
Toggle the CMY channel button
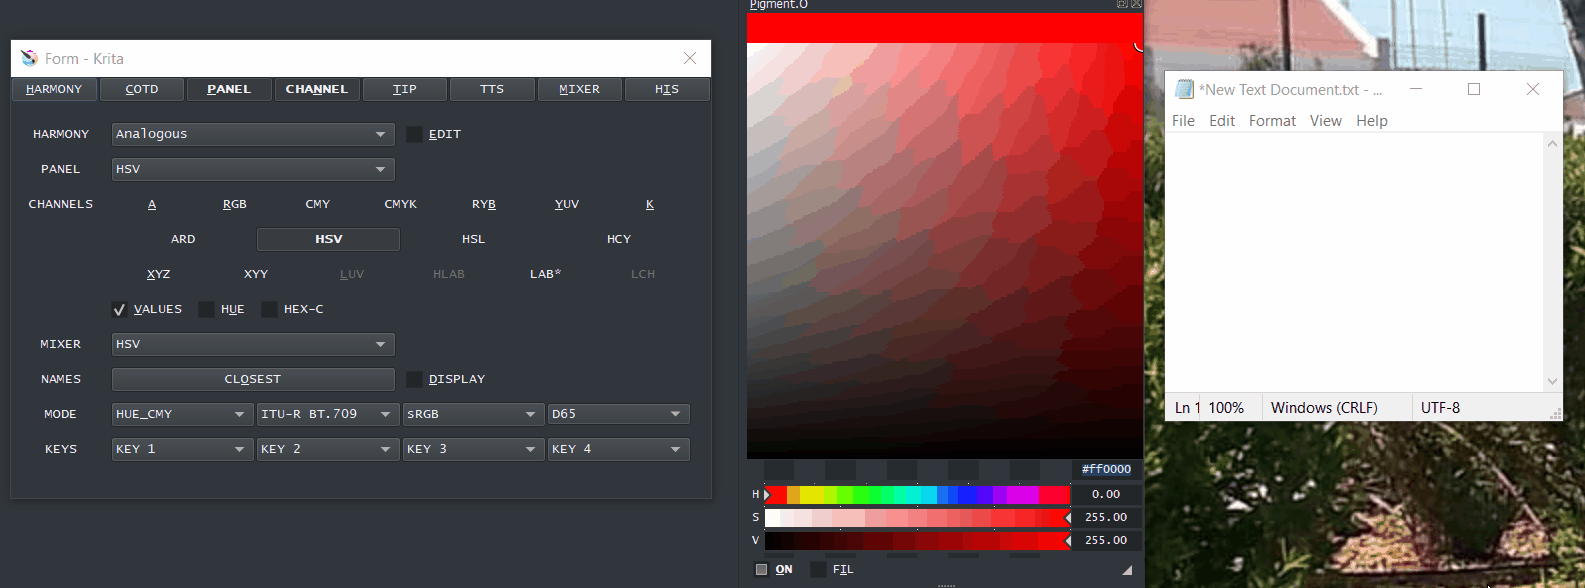pyautogui.click(x=318, y=204)
